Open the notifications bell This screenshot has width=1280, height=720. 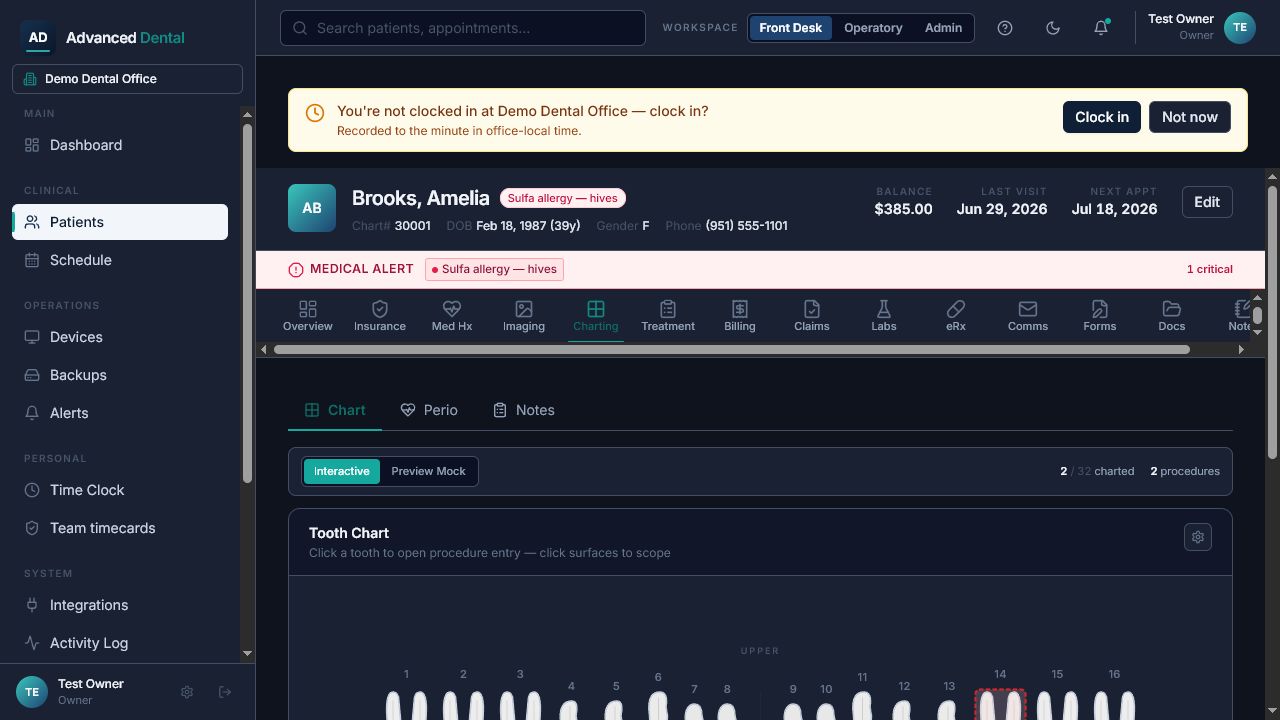[1101, 28]
